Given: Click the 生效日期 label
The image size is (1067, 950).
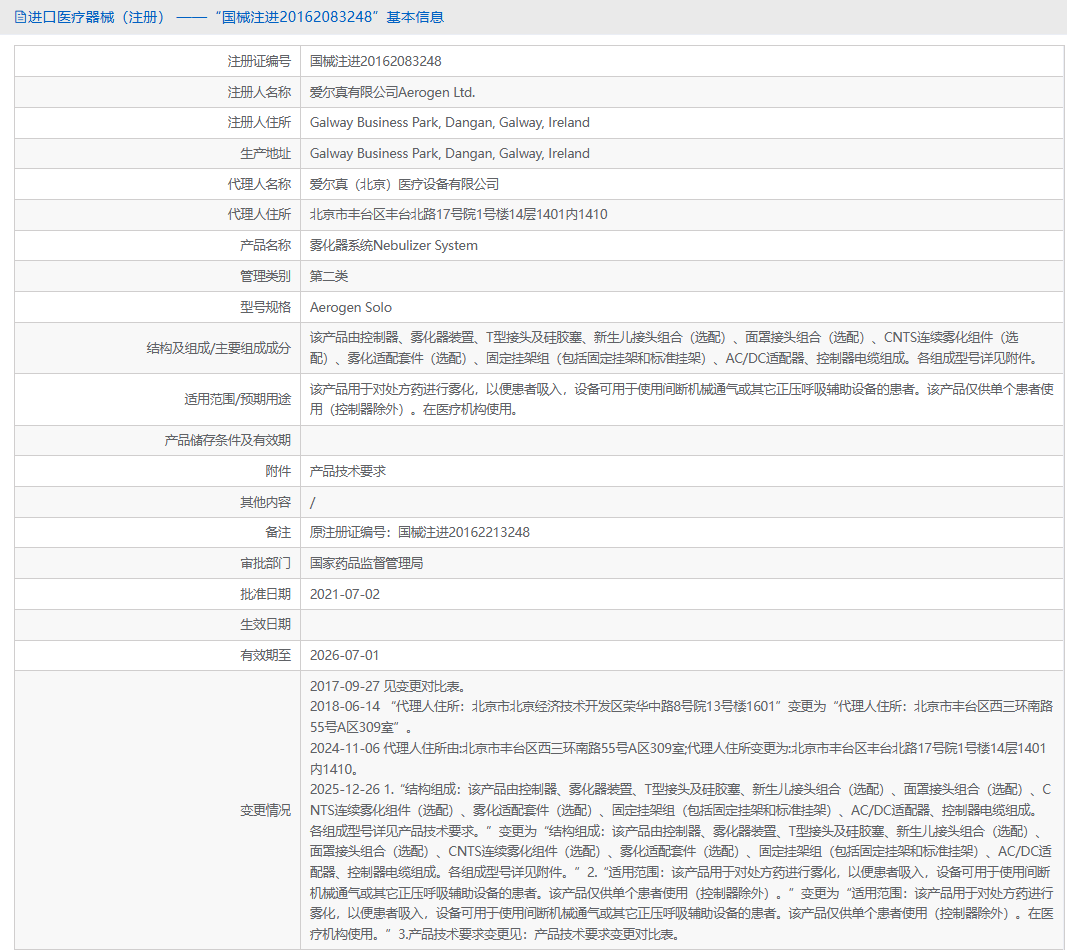Looking at the screenshot, I should [265, 625].
